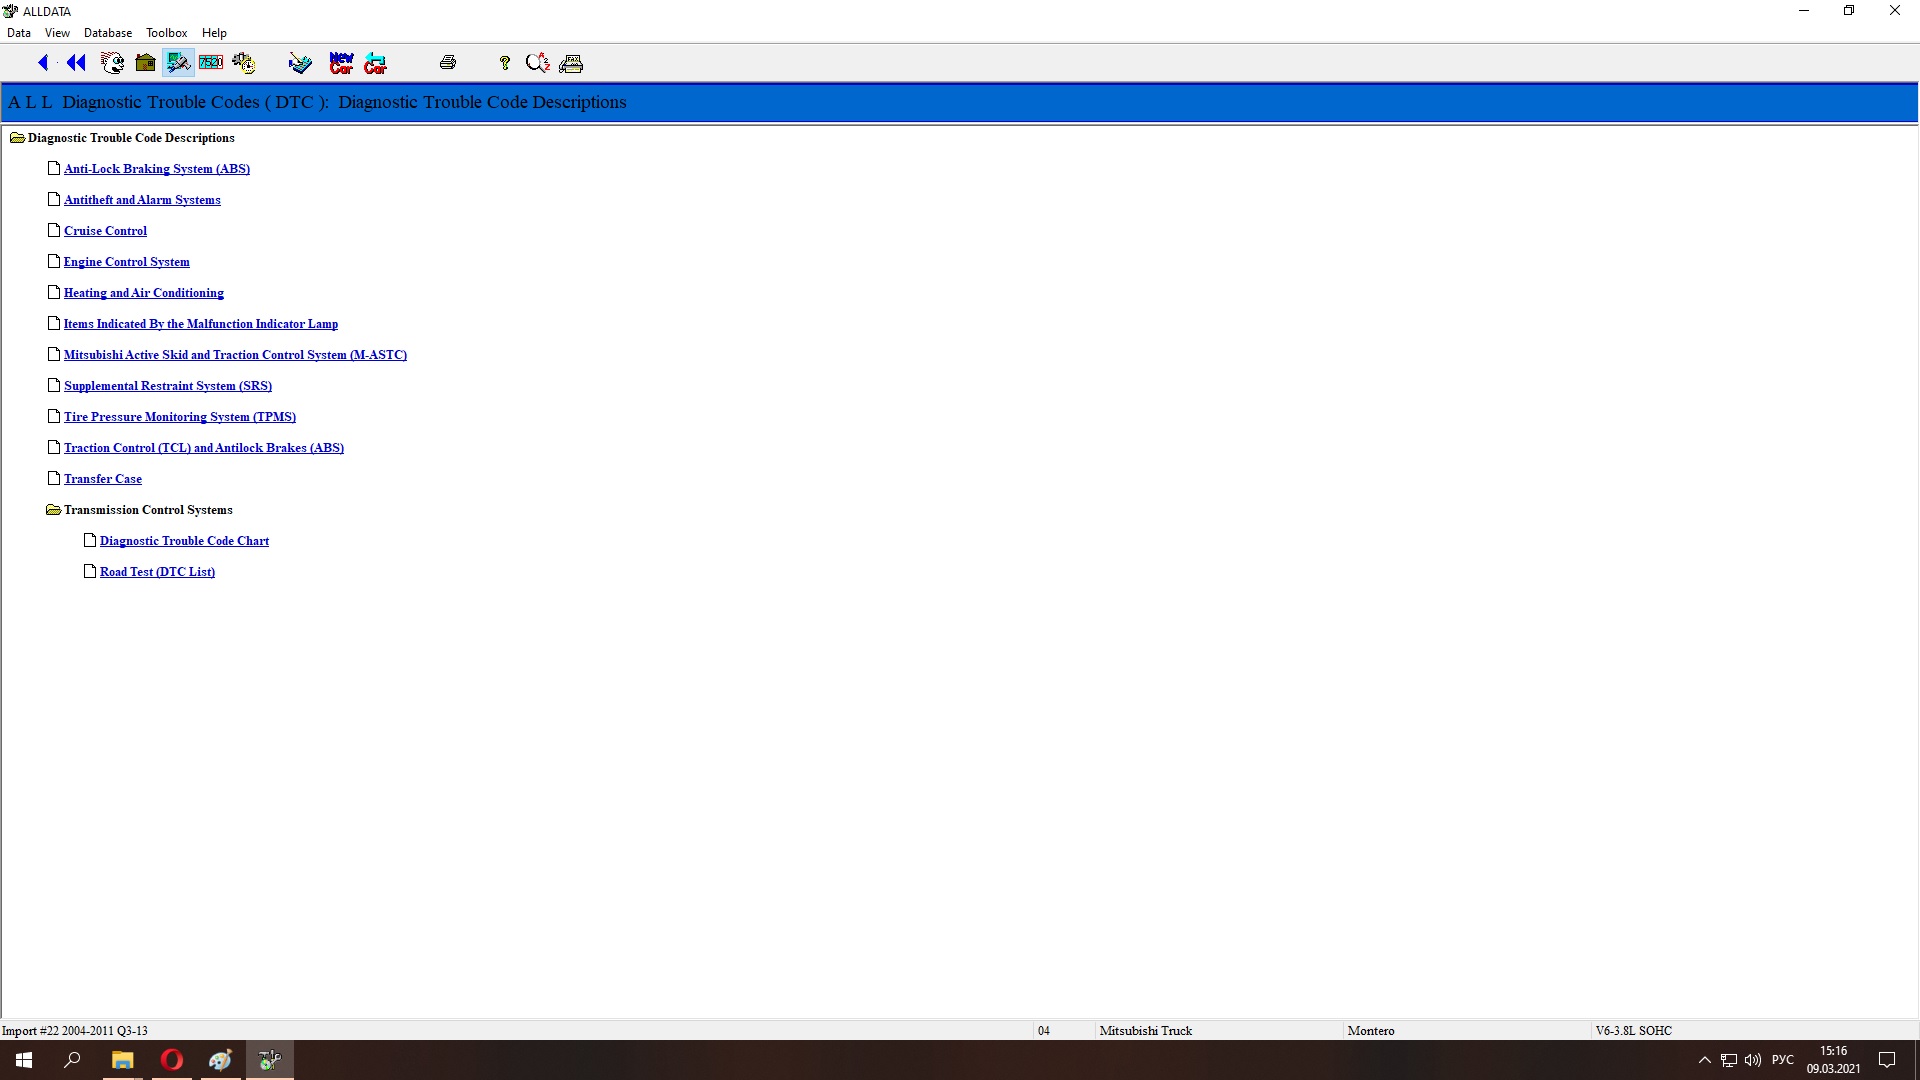1920x1080 pixels.
Task: Click the A-Z magnifier search icon
Action: coord(538,63)
